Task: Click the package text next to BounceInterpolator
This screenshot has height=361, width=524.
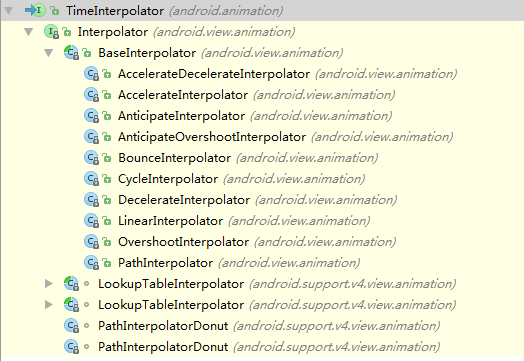Action: pos(307,158)
